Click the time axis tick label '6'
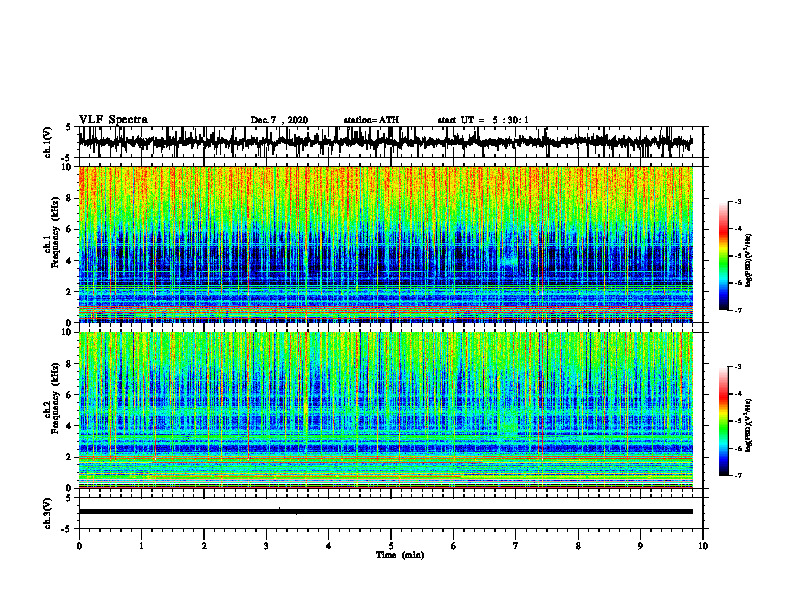Screen dimensions: 792x612 [x=453, y=546]
